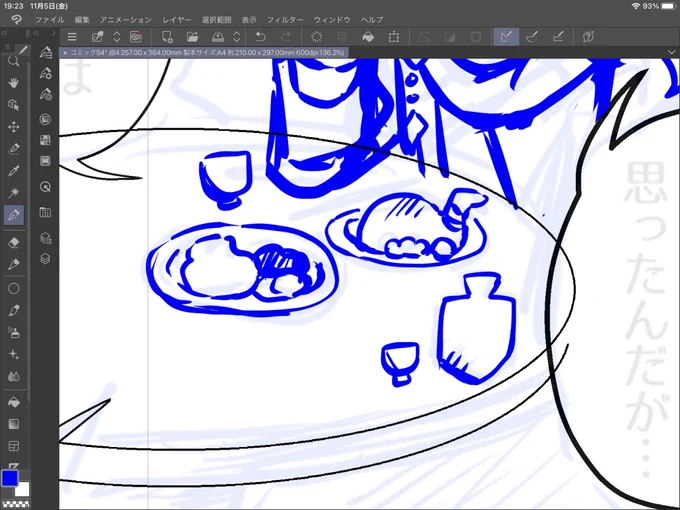Open the Material palette icon

tap(46, 212)
